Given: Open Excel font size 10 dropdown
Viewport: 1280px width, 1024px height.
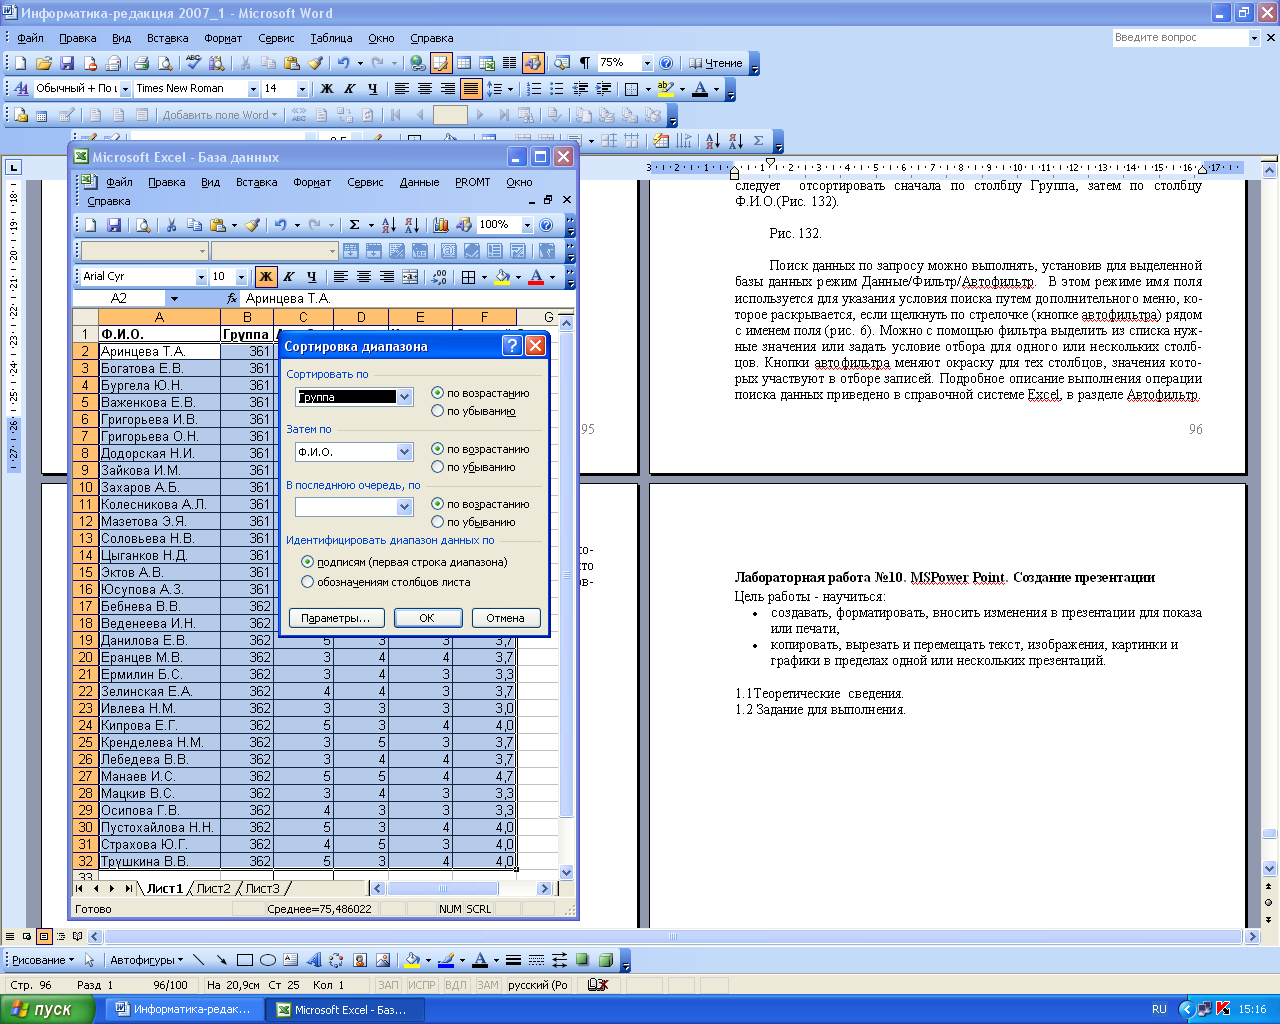Looking at the screenshot, I should tap(241, 277).
